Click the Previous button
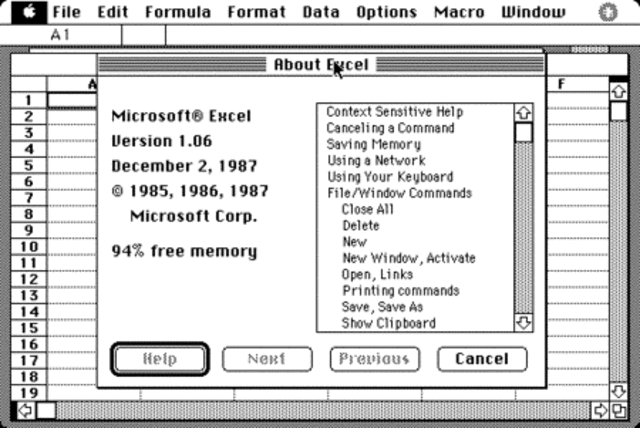This screenshot has width=640, height=428. (x=375, y=359)
